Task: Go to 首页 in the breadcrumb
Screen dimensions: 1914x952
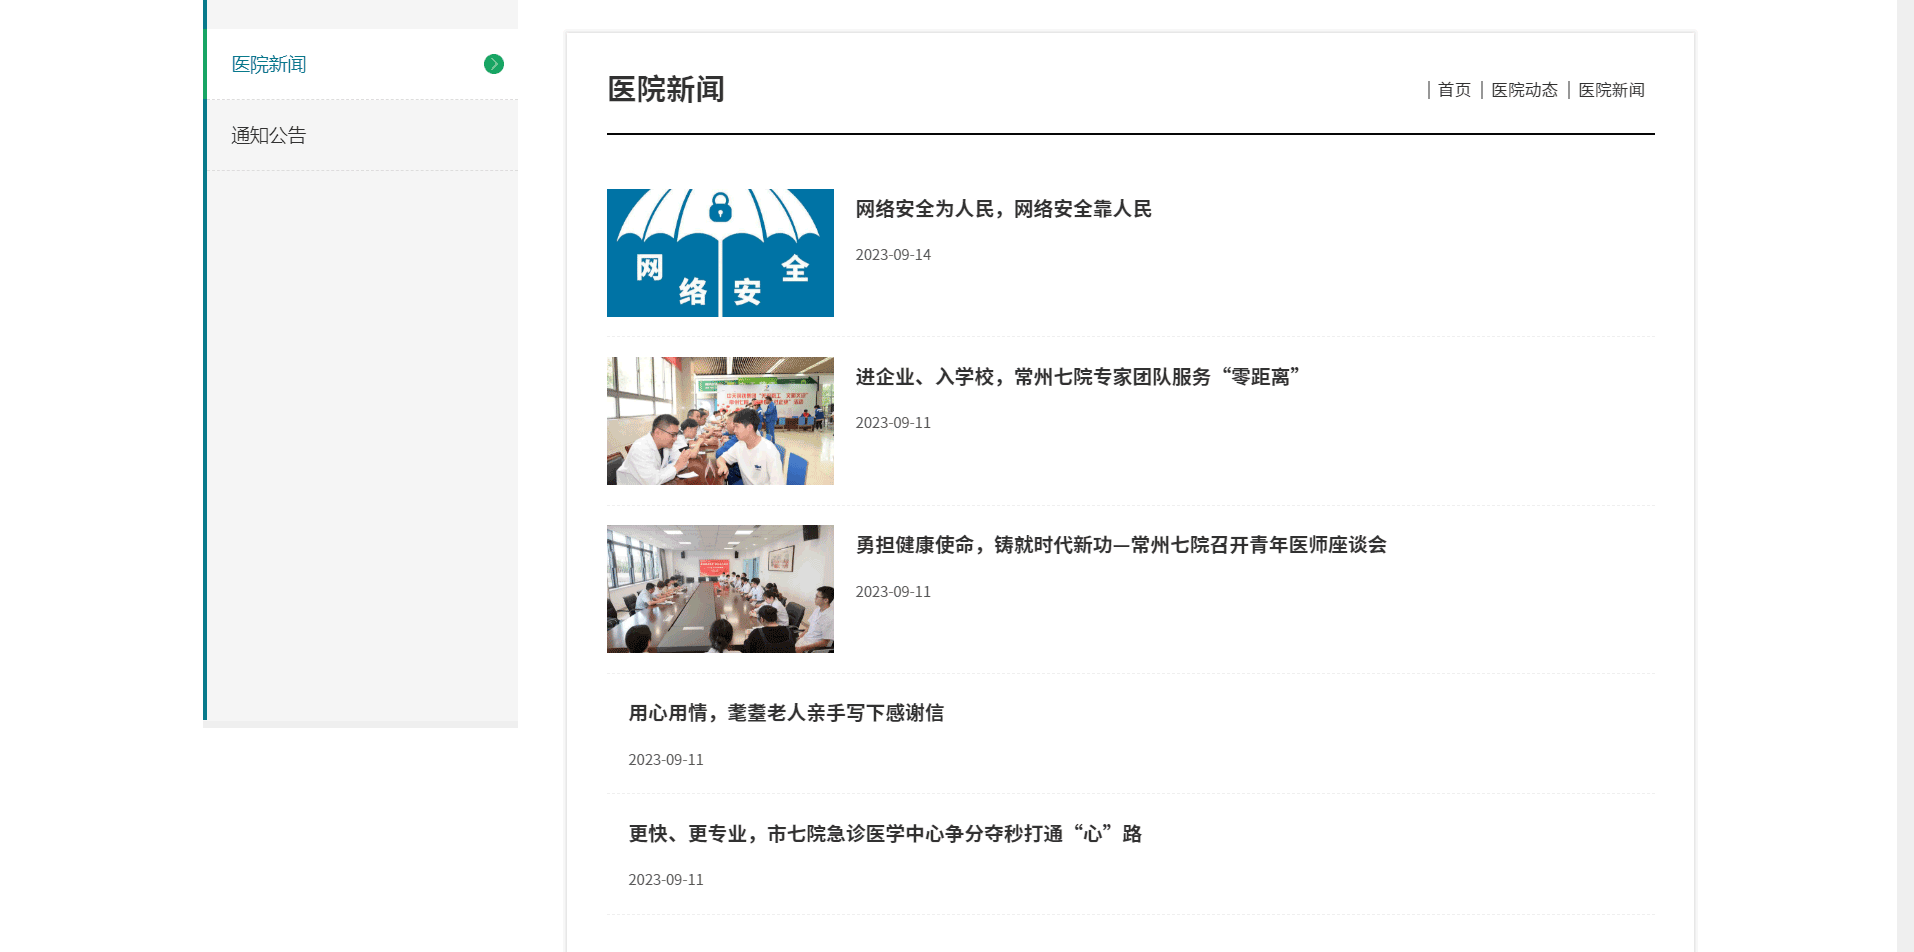Action: point(1454,90)
